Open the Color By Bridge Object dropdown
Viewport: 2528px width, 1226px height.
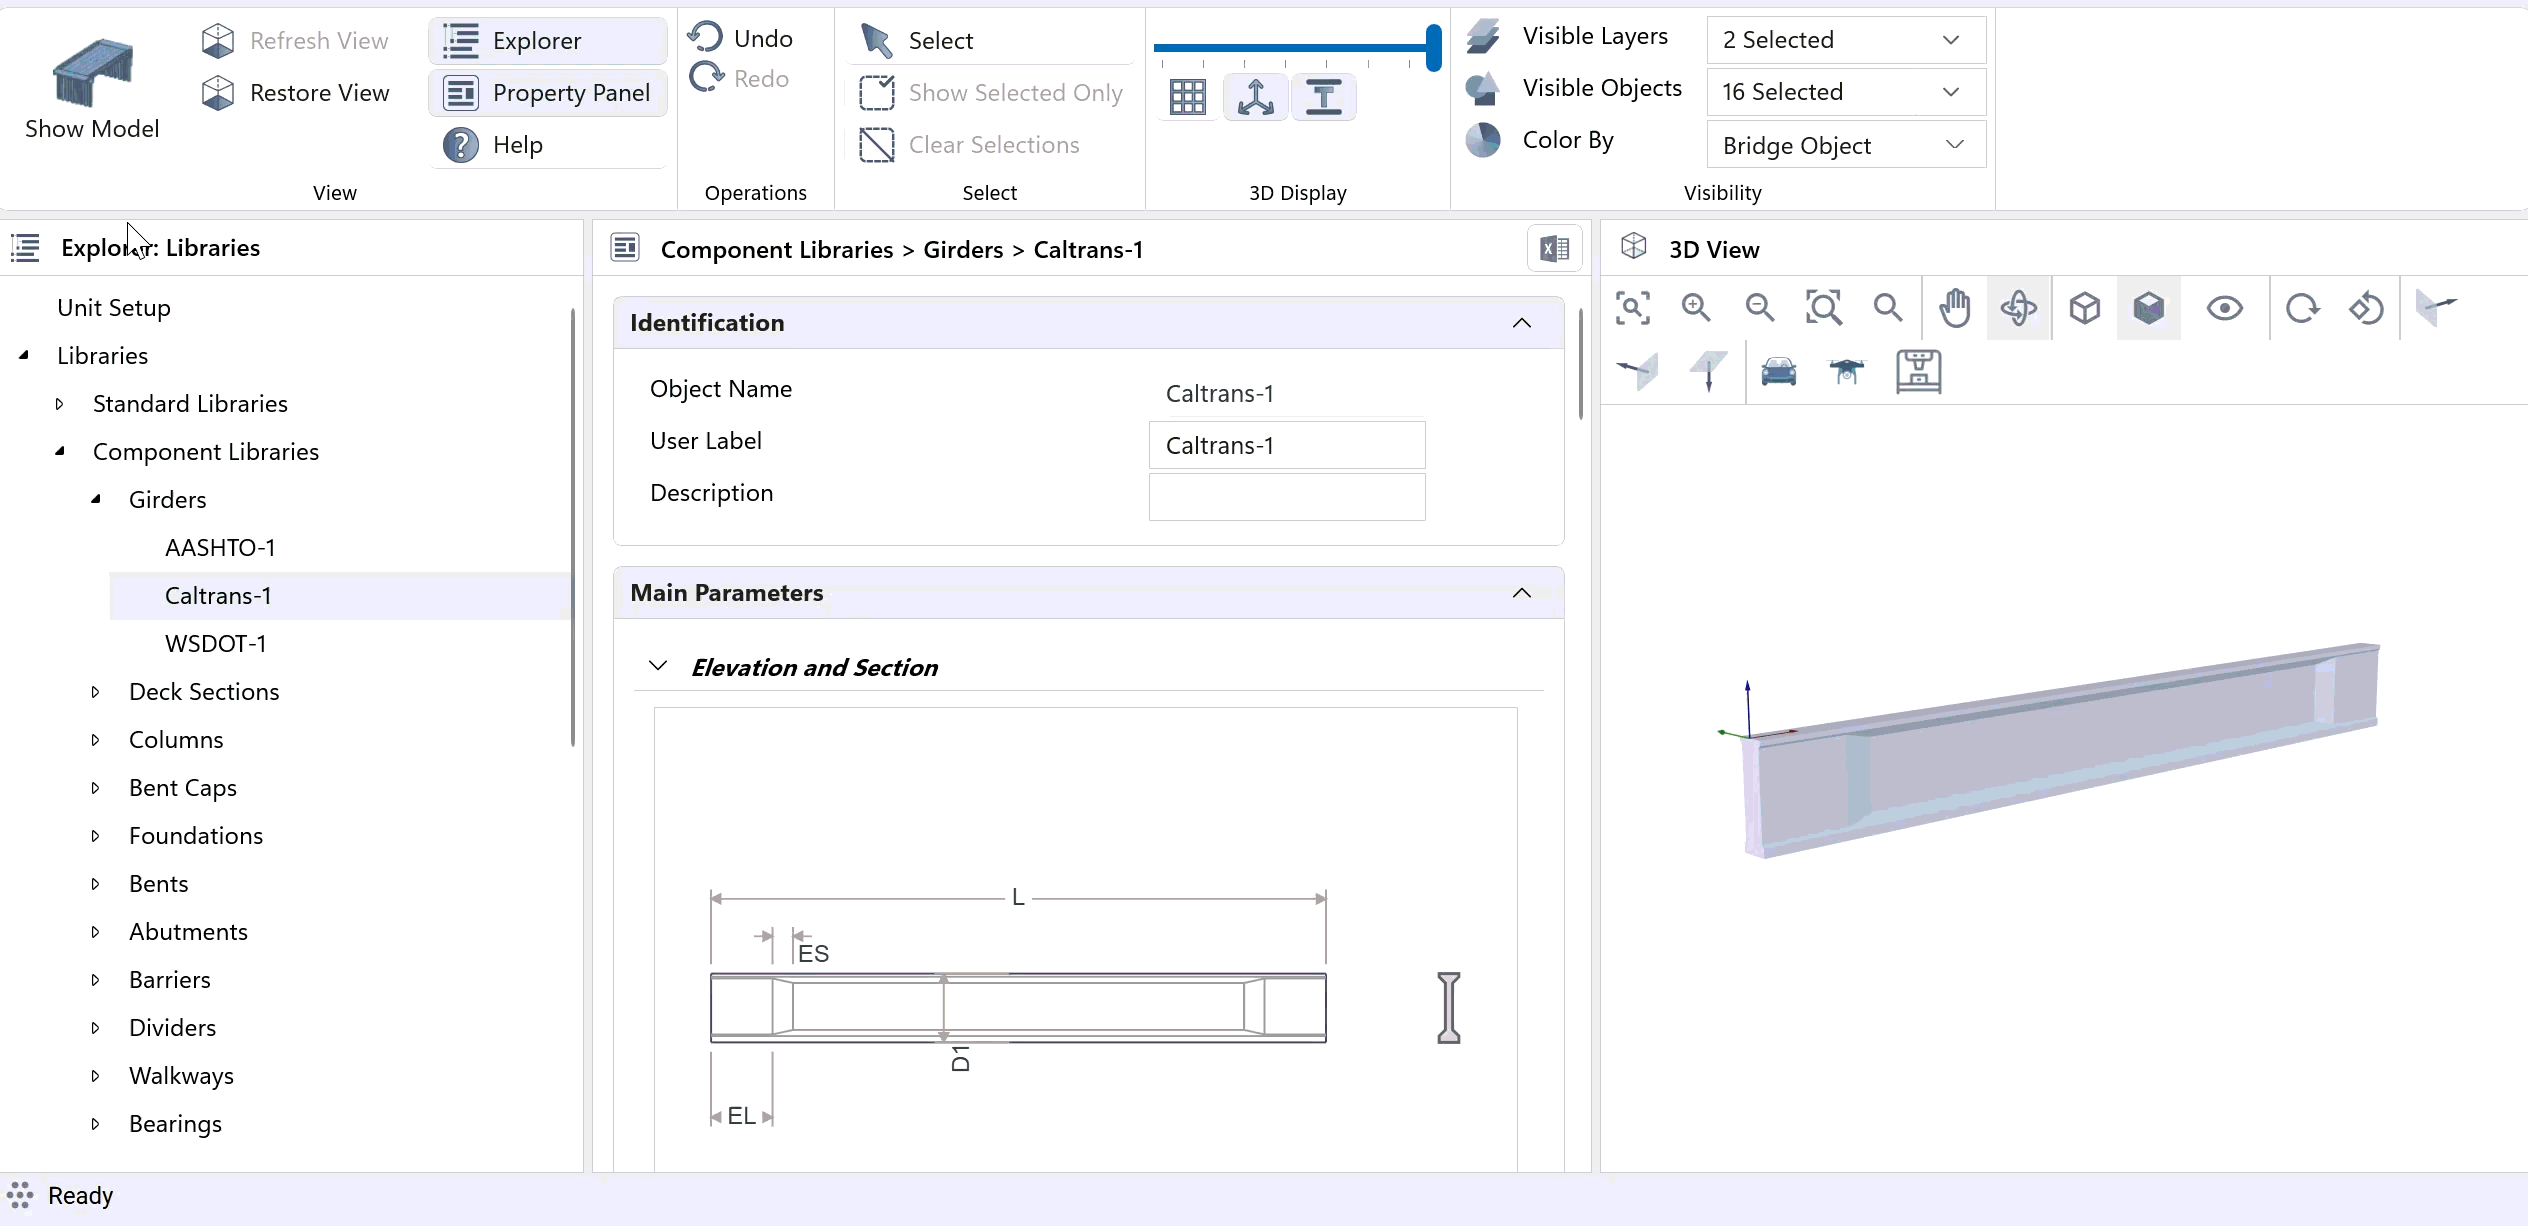(x=1845, y=146)
